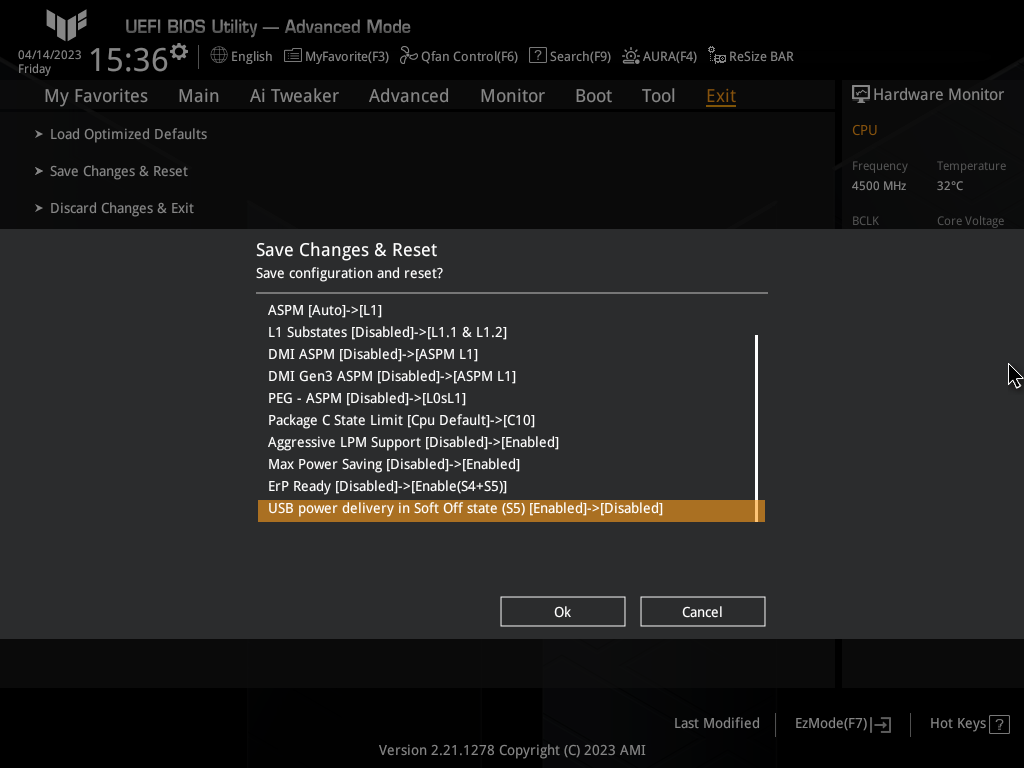1024x768 pixels.
Task: Click the Core Voltage label
Action: 970,221
